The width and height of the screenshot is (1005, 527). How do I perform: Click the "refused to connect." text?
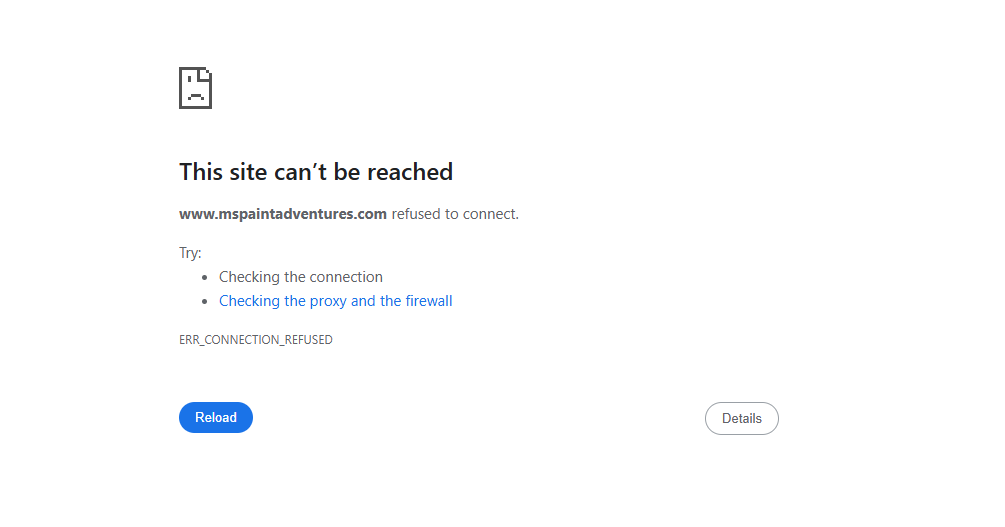tap(455, 214)
